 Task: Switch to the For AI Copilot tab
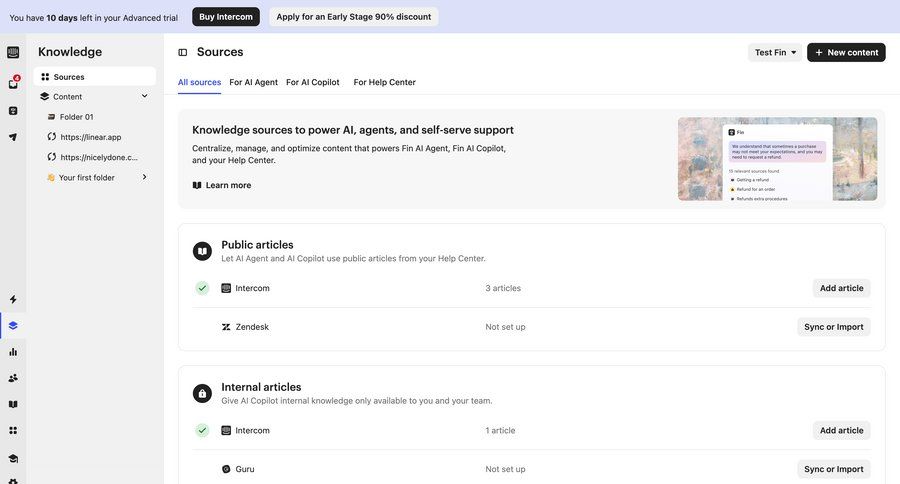pos(313,82)
